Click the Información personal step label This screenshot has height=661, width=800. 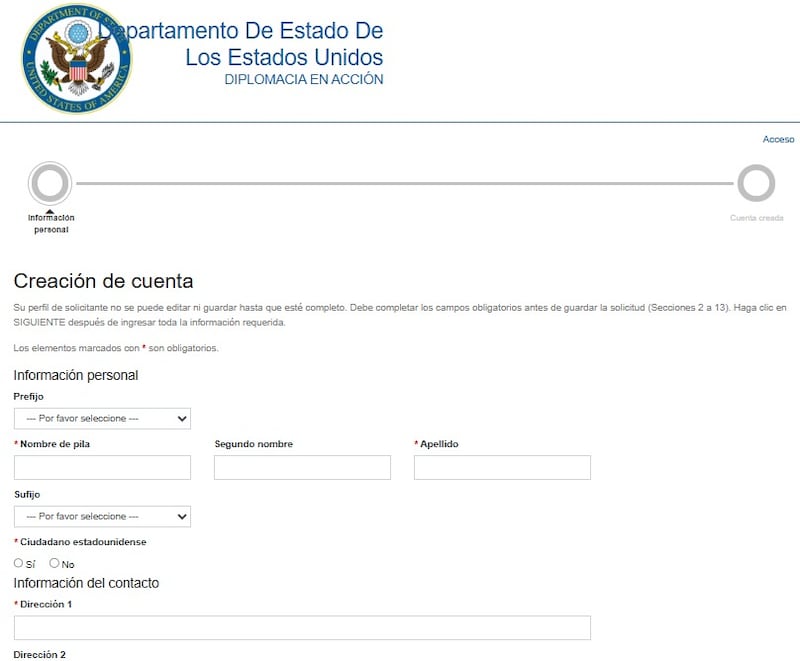(51, 223)
